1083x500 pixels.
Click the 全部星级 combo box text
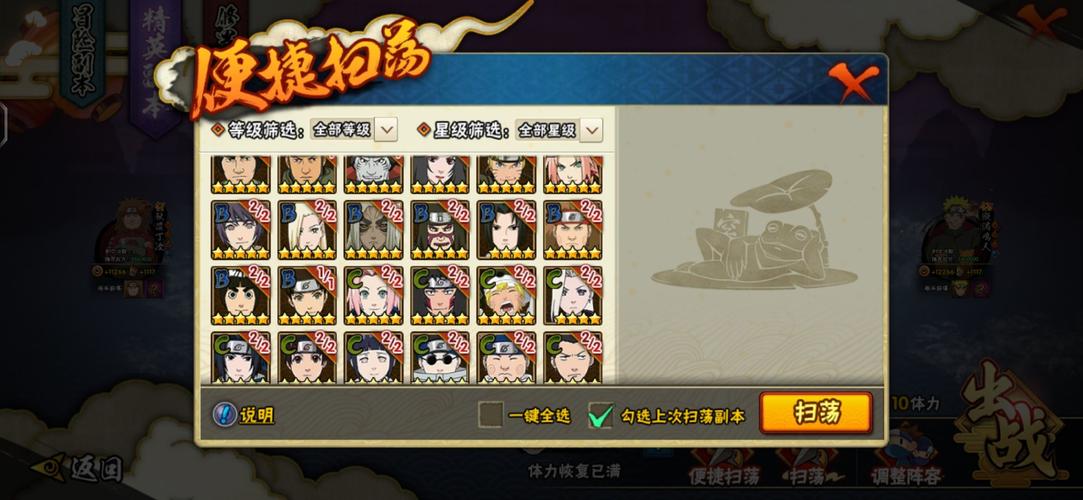coord(547,130)
